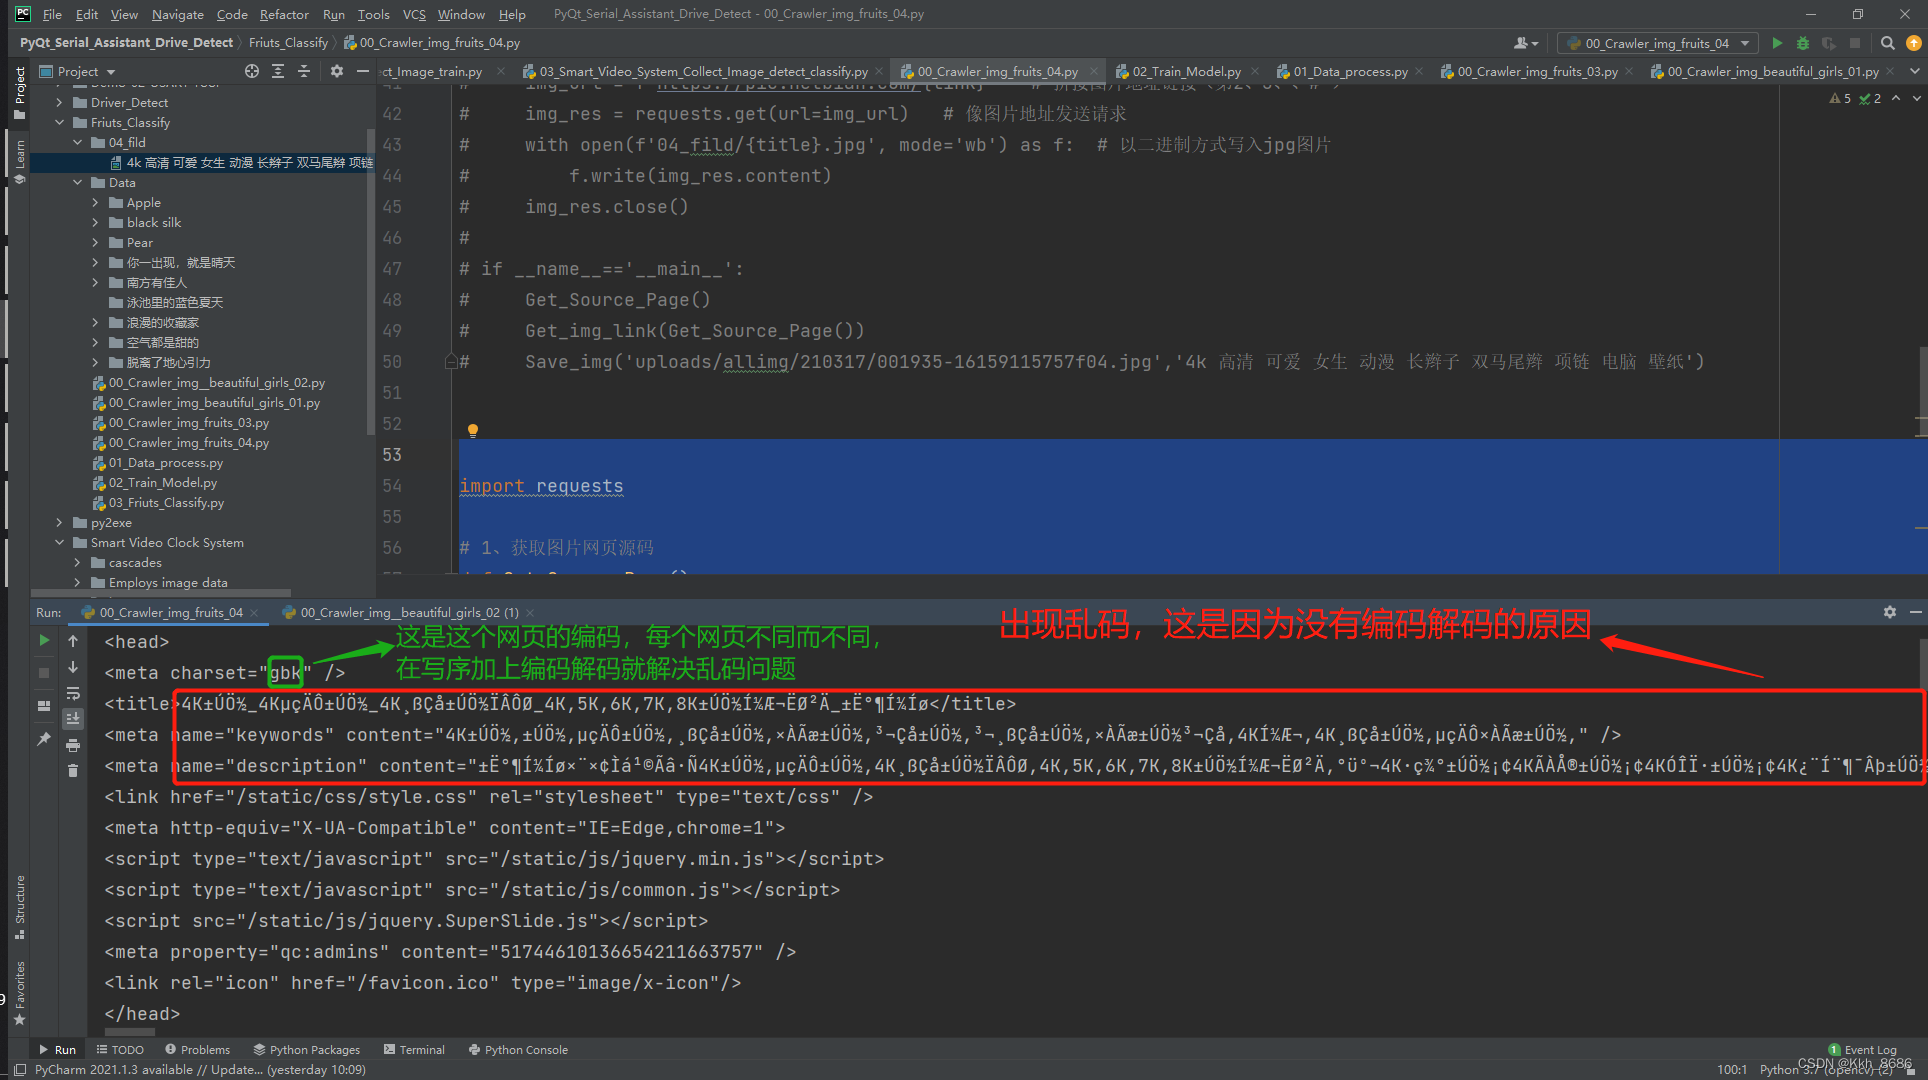Open the update notification icon top right
The image size is (1928, 1080).
(1914, 43)
